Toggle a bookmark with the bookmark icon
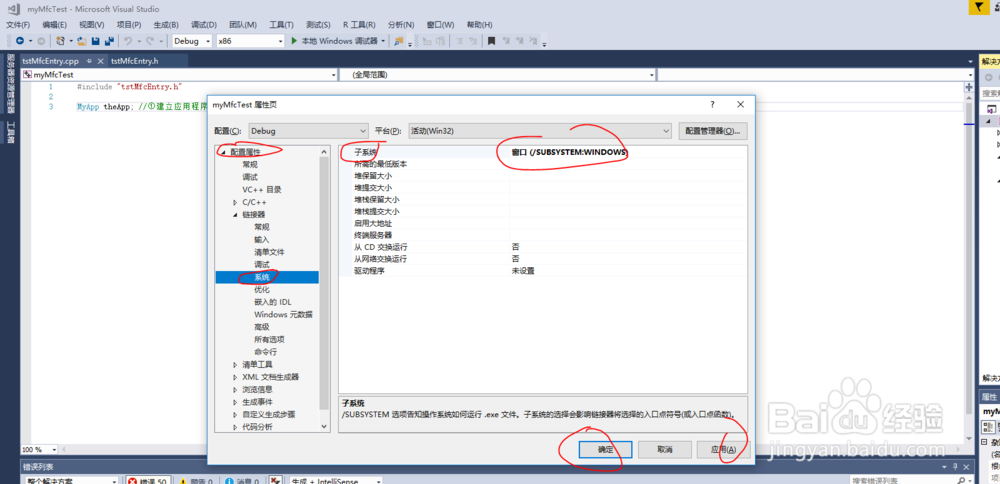 click(x=492, y=41)
